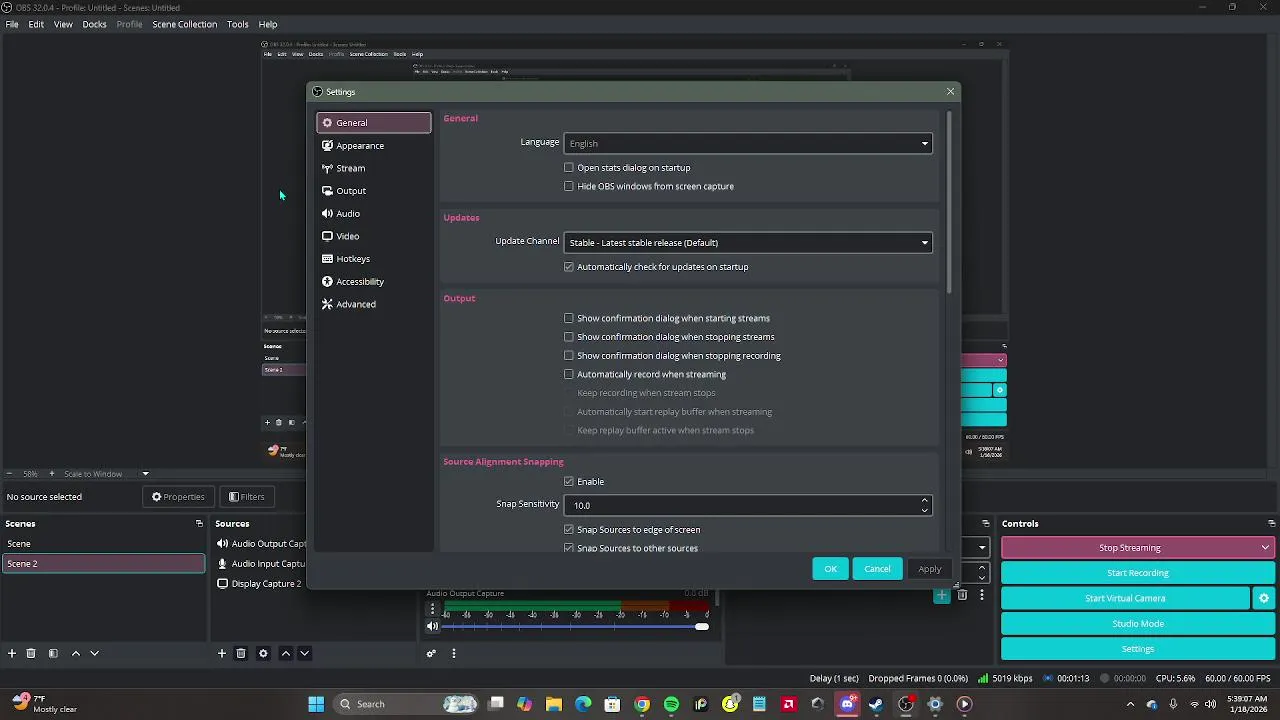Open the Update Channel dropdown
This screenshot has width=1280, height=720.
[748, 242]
